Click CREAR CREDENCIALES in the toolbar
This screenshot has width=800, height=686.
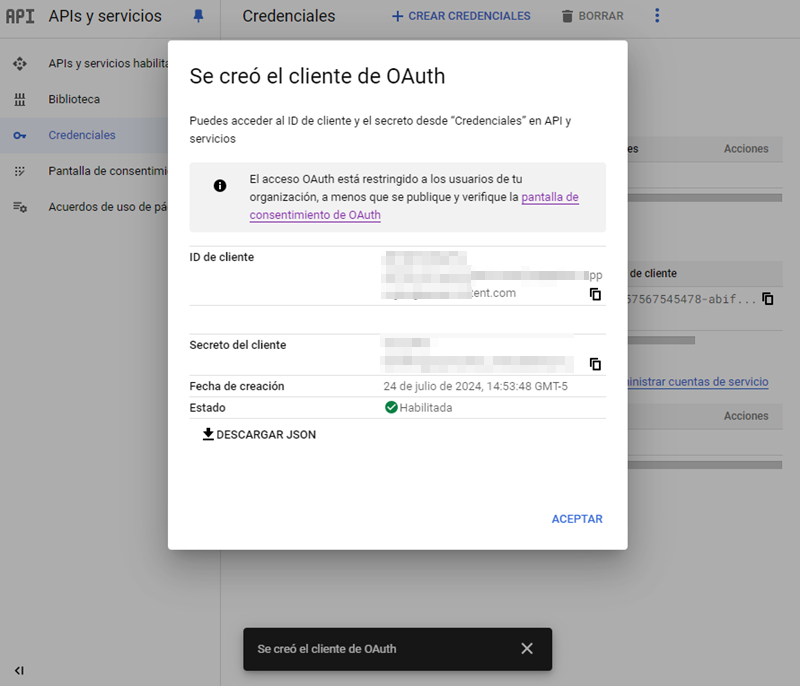pos(461,16)
